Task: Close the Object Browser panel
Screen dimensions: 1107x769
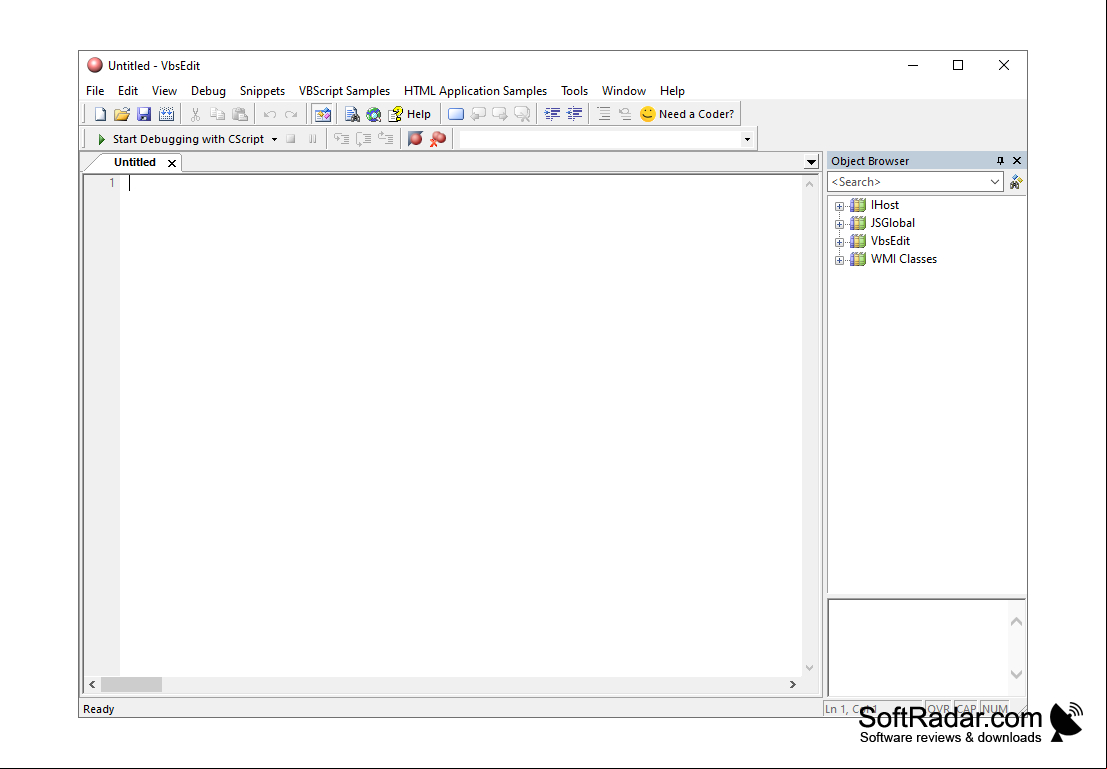Action: [x=1017, y=161]
